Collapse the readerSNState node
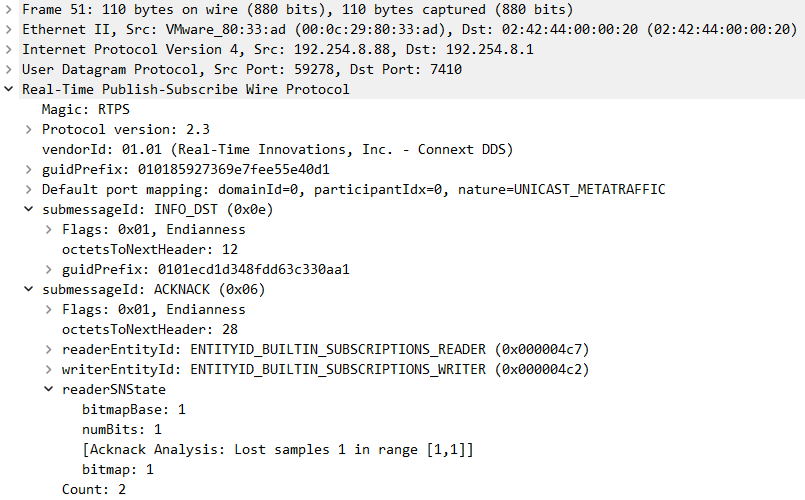The width and height of the screenshot is (805, 500). tap(49, 389)
